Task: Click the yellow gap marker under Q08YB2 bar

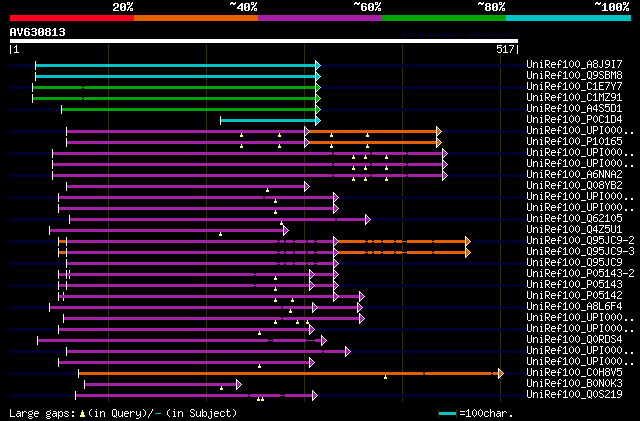Action: [267, 190]
